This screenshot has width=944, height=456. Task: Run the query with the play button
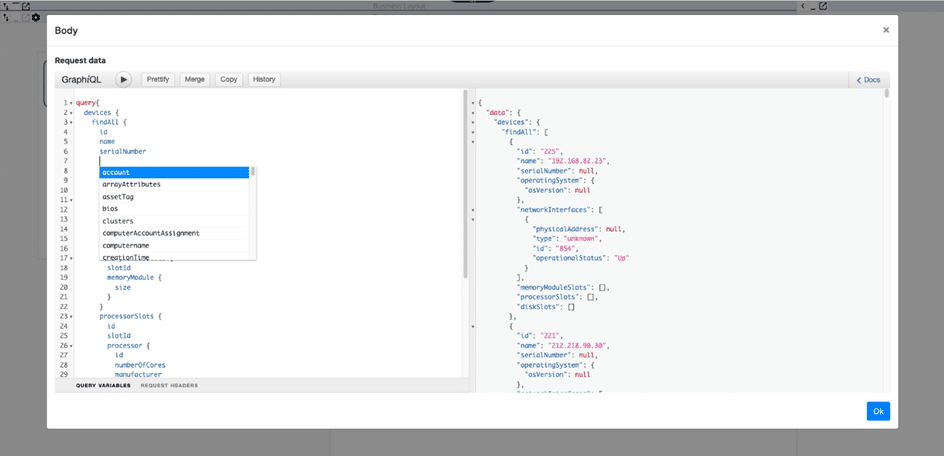(123, 79)
